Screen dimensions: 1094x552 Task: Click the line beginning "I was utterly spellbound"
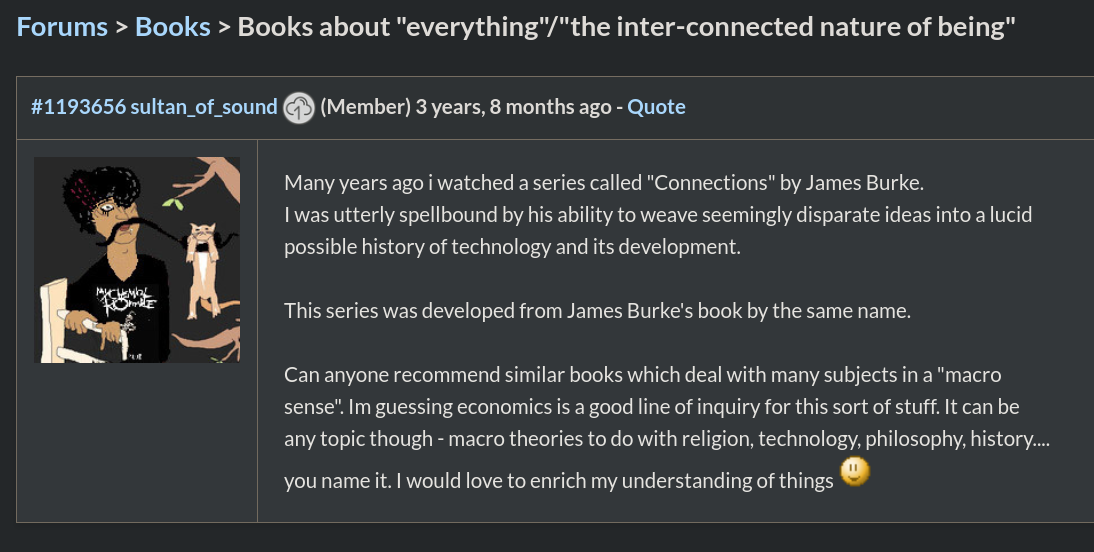coord(658,214)
